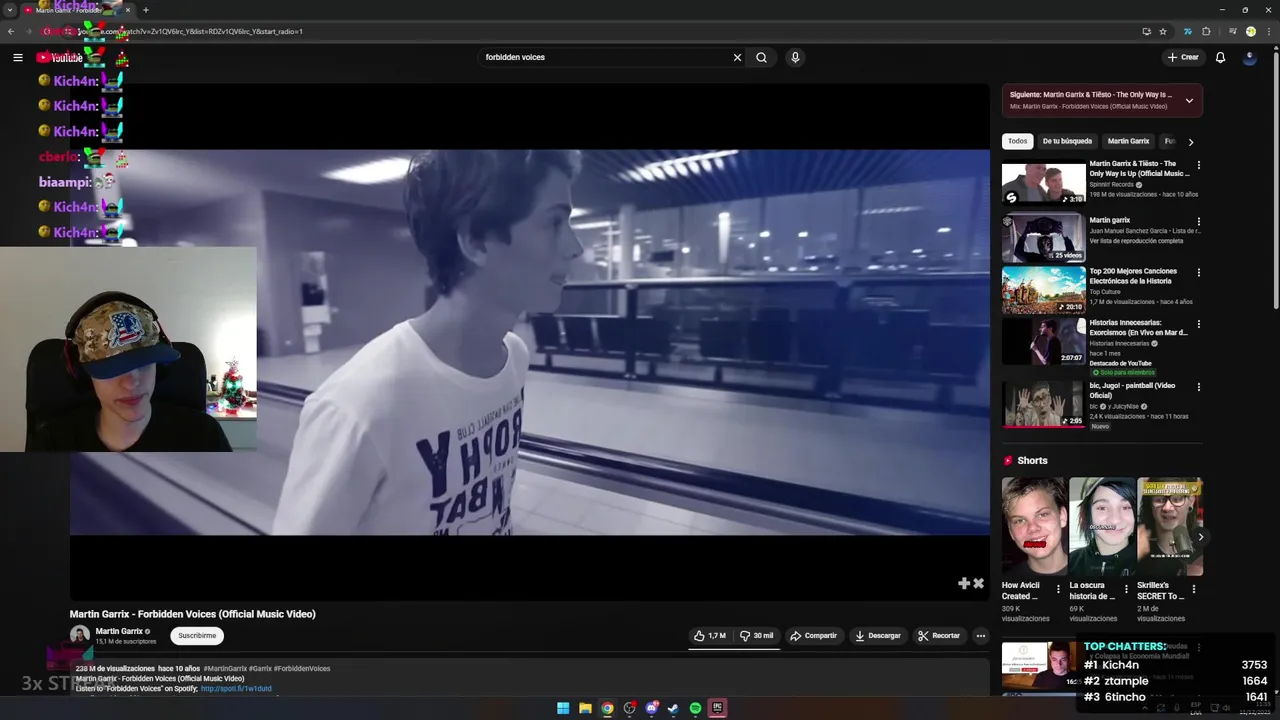
Task: Open the Martin Garrix channel name link
Action: click(x=119, y=632)
